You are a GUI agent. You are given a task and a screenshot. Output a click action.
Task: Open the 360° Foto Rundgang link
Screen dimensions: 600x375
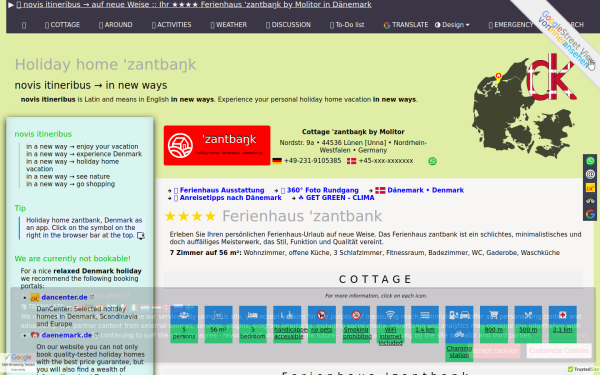[320, 190]
